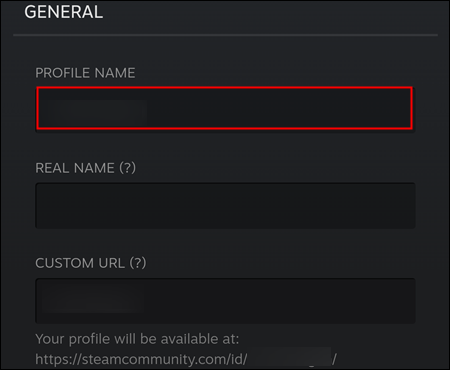The height and width of the screenshot is (370, 450).
Task: Click the blurred value inside Custom URL field
Action: tap(93, 301)
